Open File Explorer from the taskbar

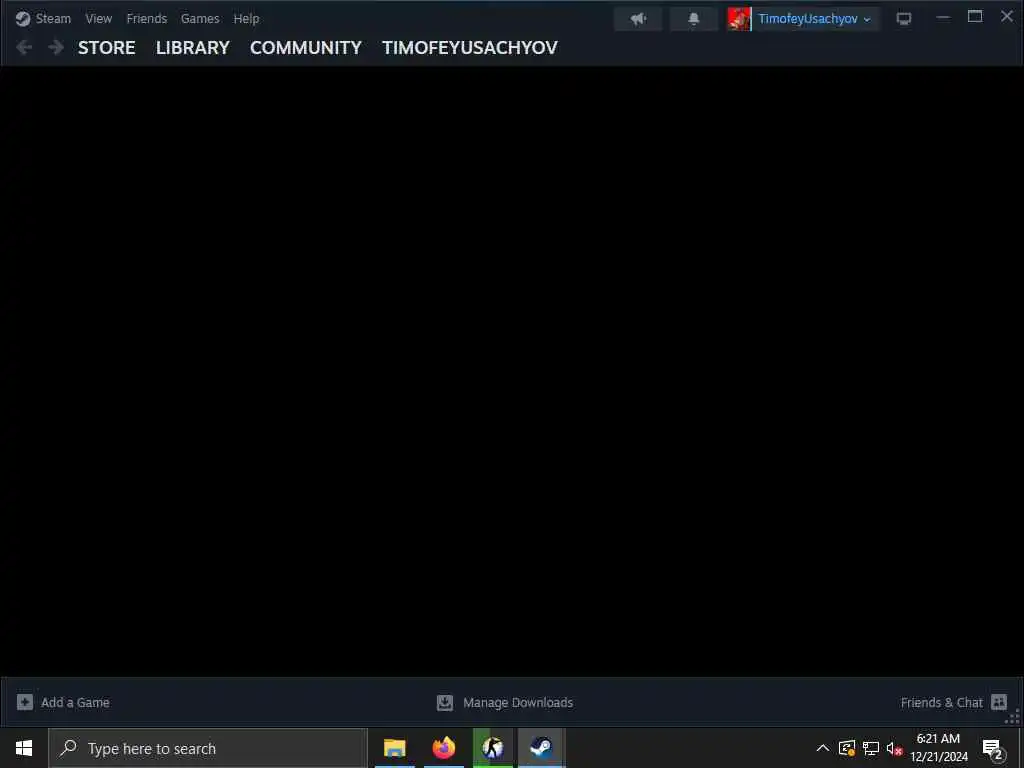pyautogui.click(x=394, y=748)
